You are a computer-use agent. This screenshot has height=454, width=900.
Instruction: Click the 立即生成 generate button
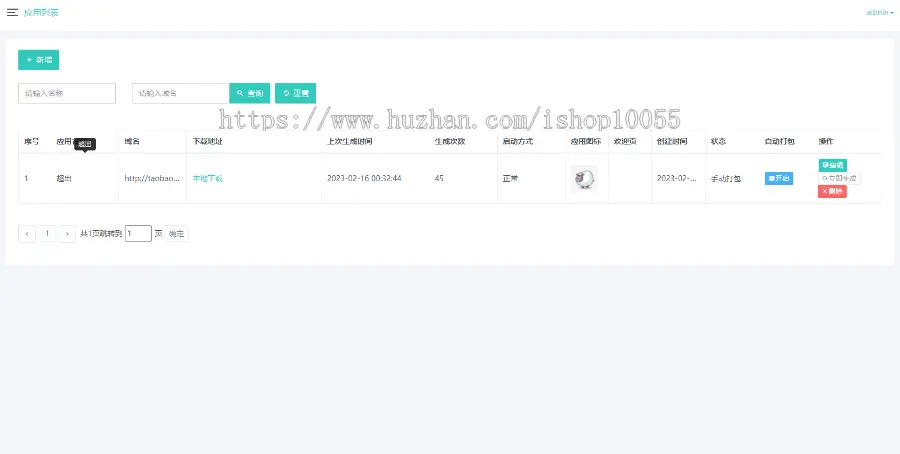(x=839, y=179)
